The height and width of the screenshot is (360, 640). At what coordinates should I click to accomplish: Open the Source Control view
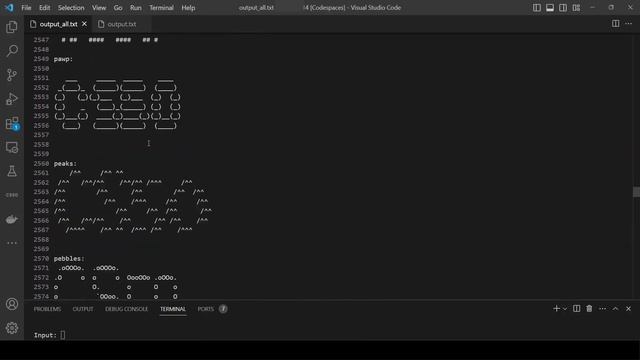pyautogui.click(x=12, y=75)
